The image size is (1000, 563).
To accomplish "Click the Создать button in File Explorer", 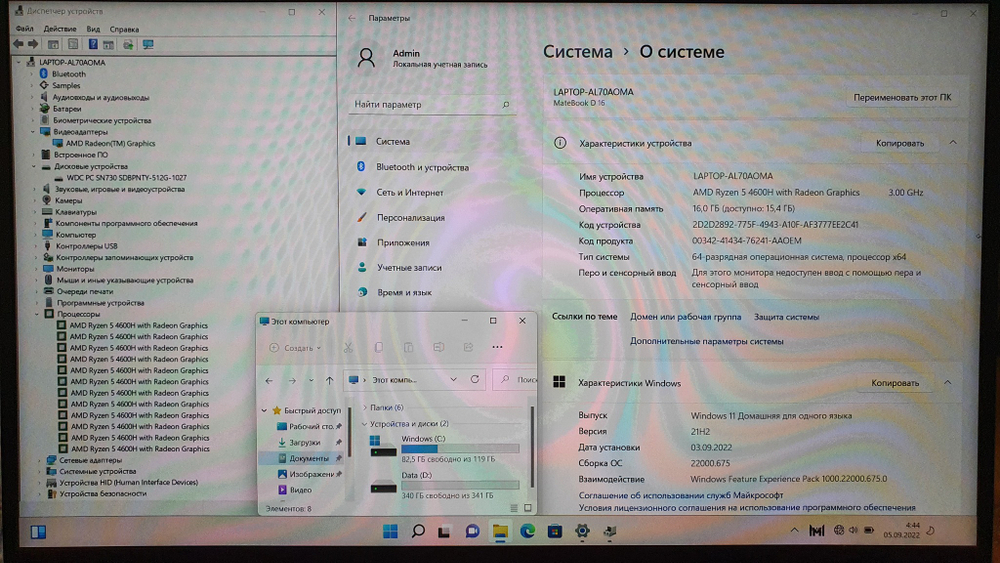I will [295, 348].
